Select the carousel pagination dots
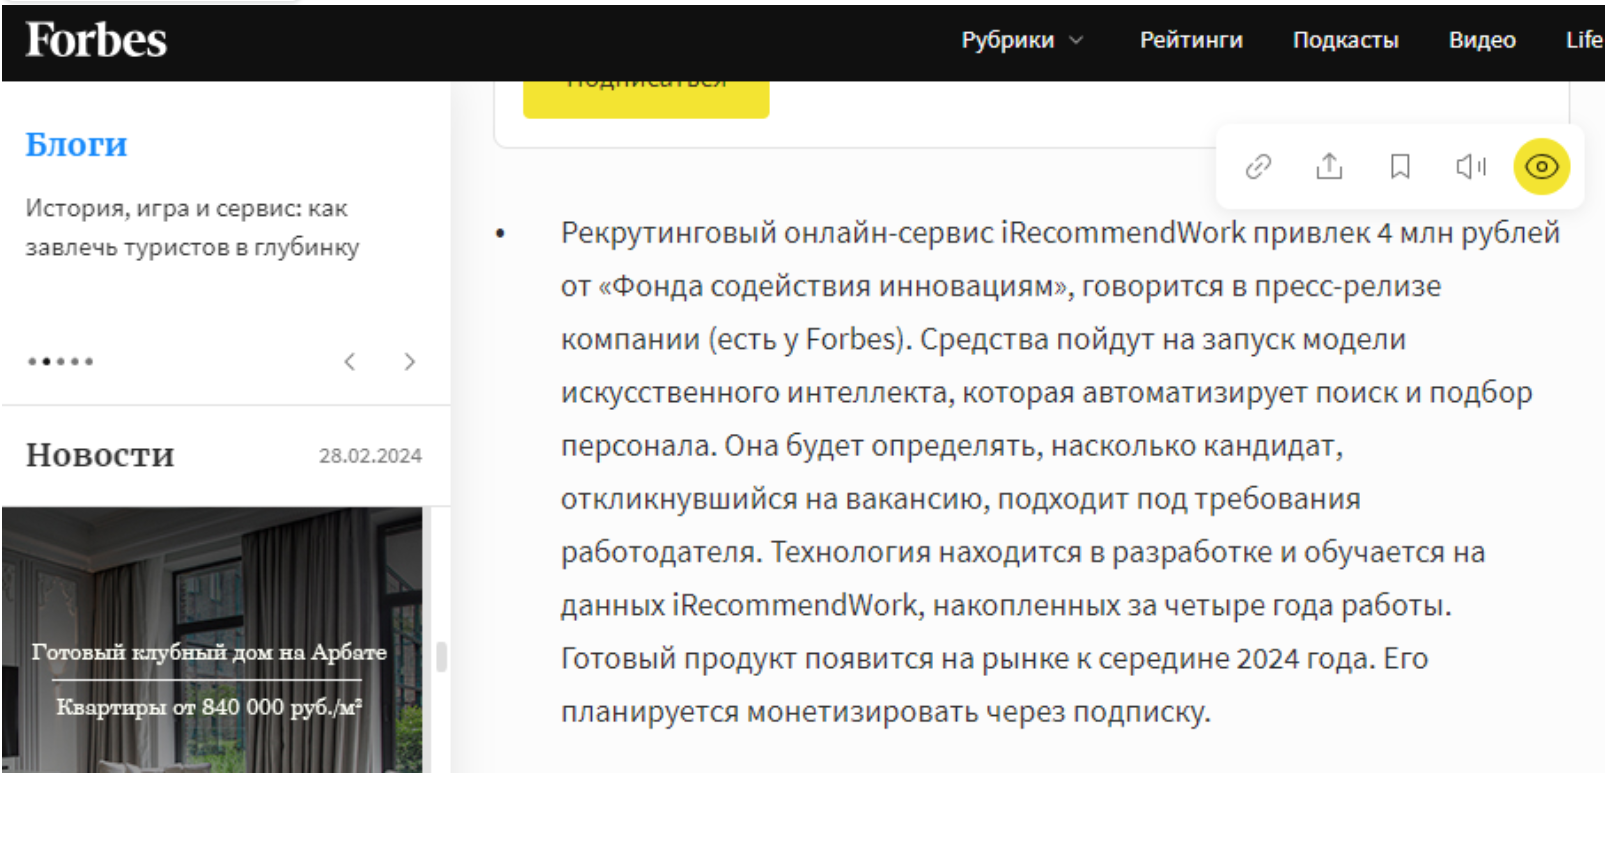This screenshot has width=1605, height=858. point(61,362)
